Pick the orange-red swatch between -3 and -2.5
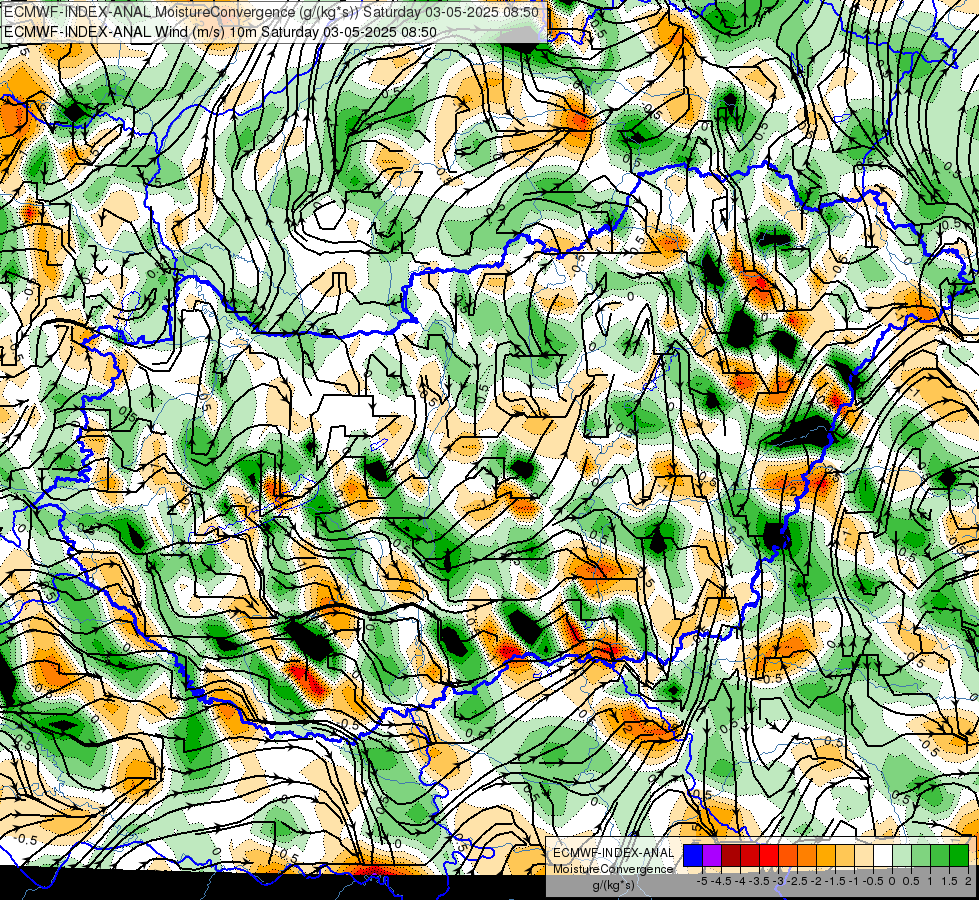Screen dimensions: 979x900 coord(788,855)
